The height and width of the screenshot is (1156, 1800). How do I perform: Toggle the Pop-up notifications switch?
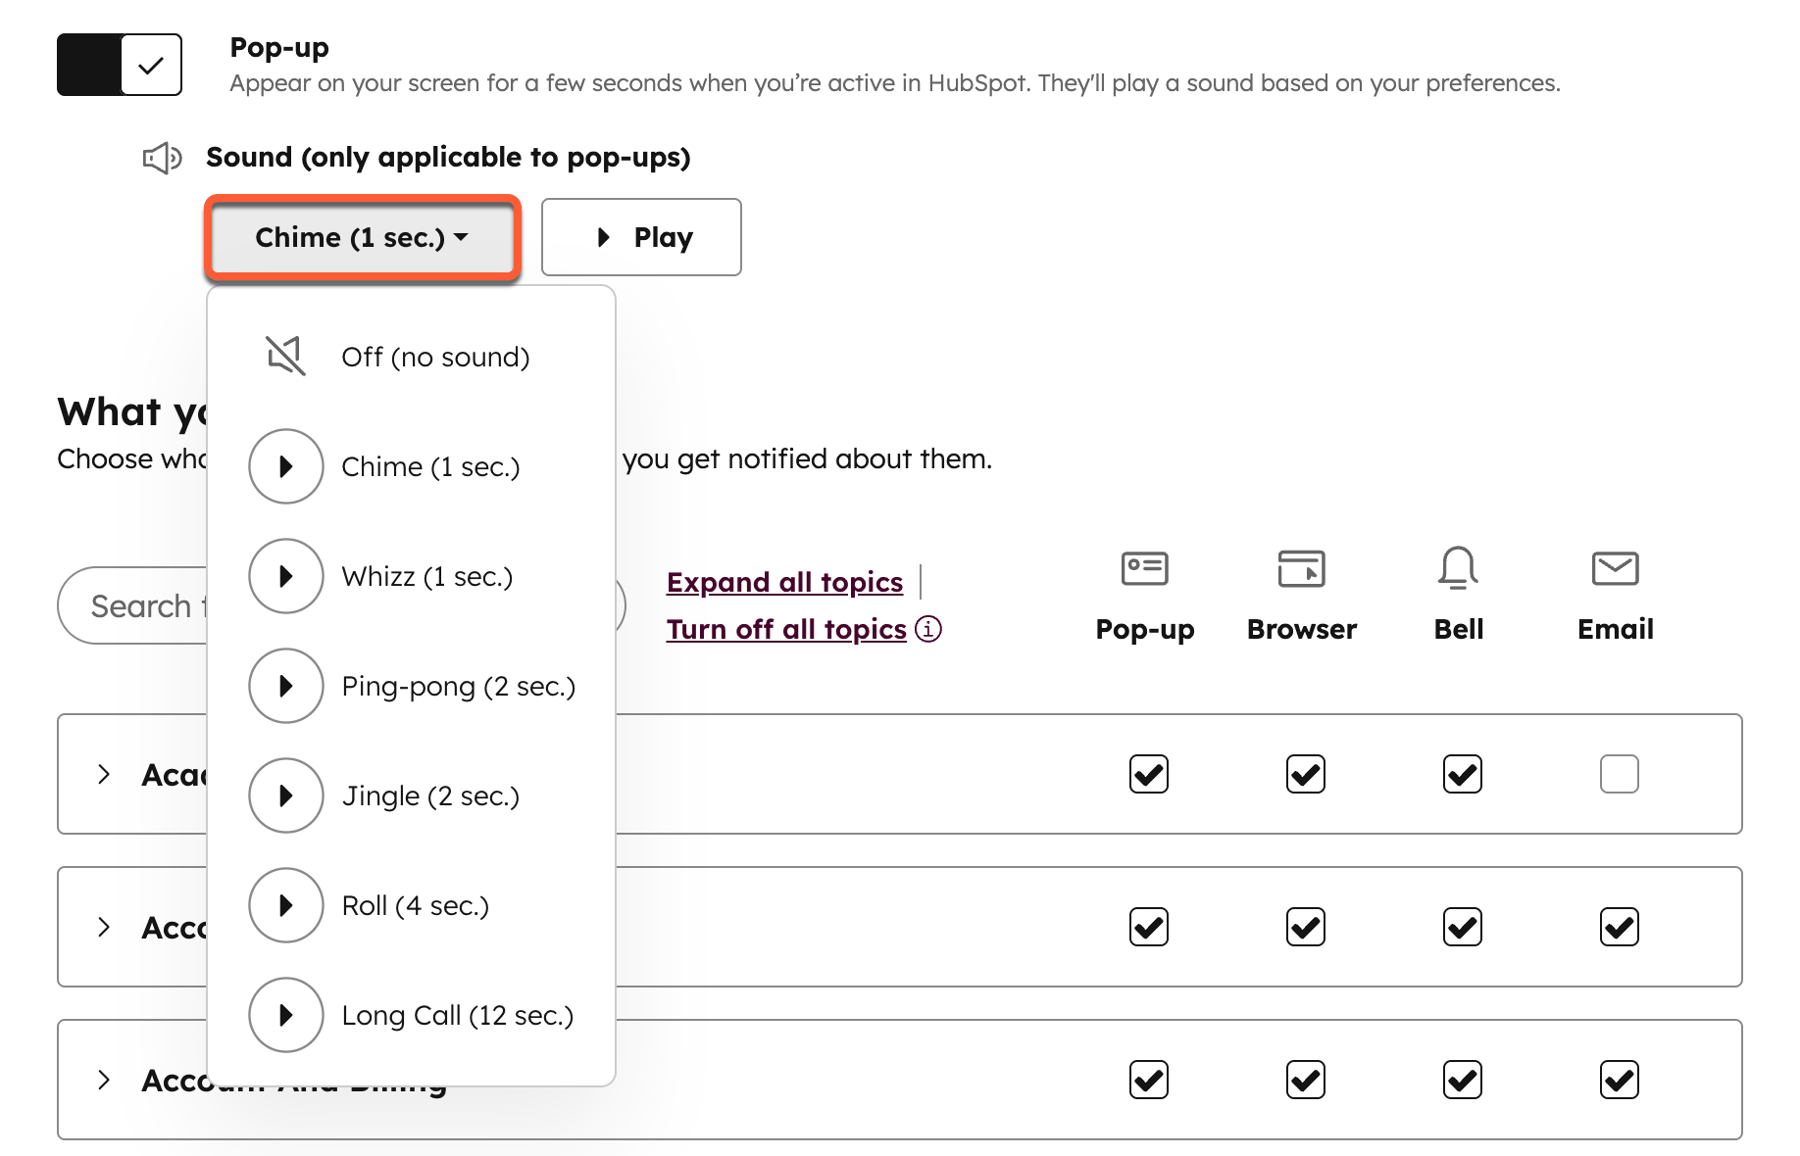(x=120, y=65)
